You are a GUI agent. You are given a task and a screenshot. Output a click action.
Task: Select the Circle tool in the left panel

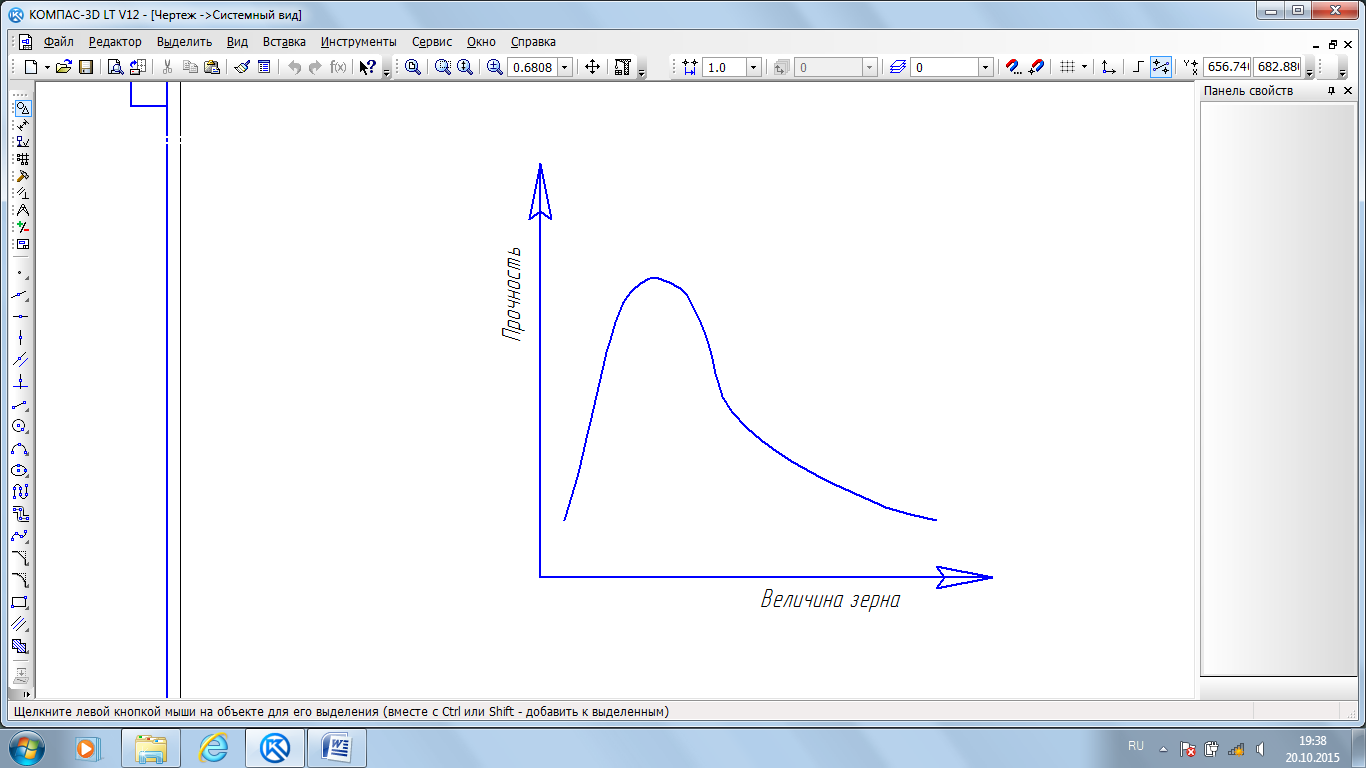pyautogui.click(x=21, y=426)
